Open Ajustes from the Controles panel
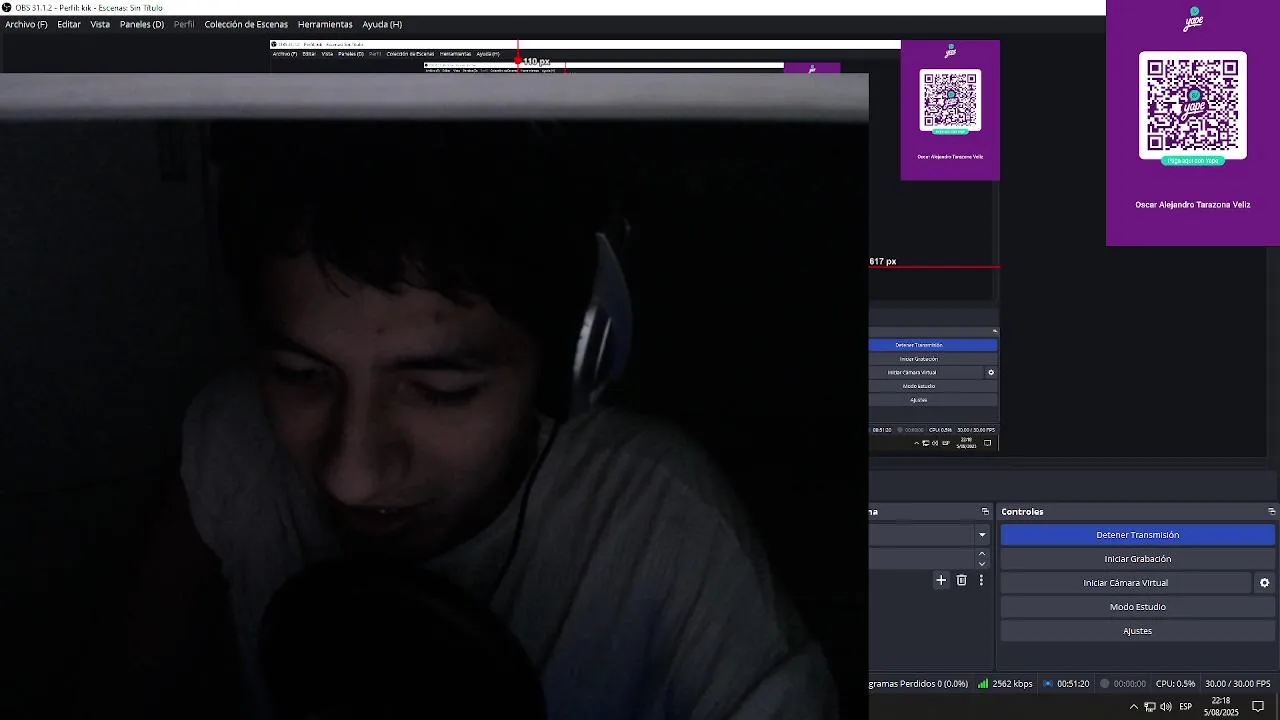 point(1137,631)
